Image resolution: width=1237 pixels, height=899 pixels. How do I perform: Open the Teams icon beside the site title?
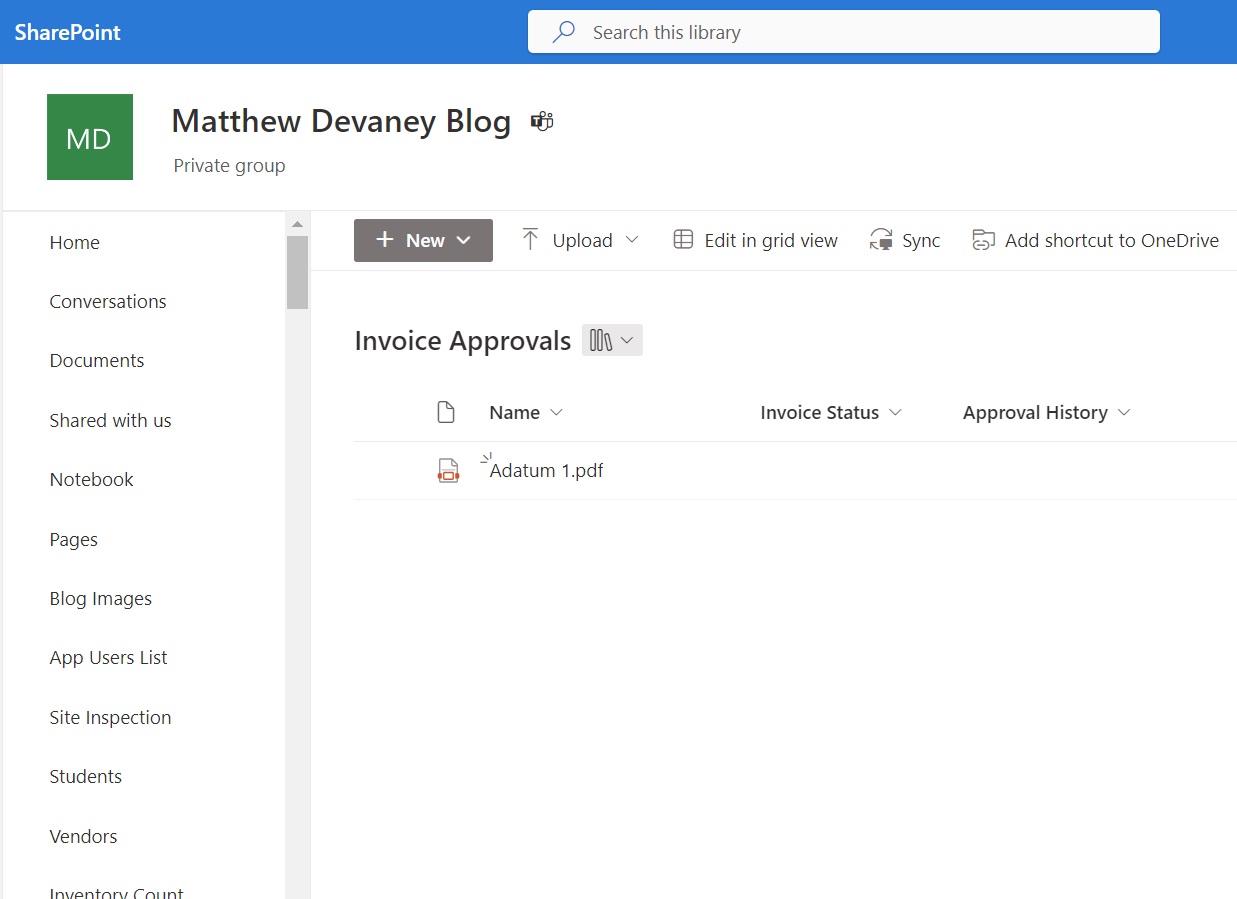pyautogui.click(x=541, y=121)
